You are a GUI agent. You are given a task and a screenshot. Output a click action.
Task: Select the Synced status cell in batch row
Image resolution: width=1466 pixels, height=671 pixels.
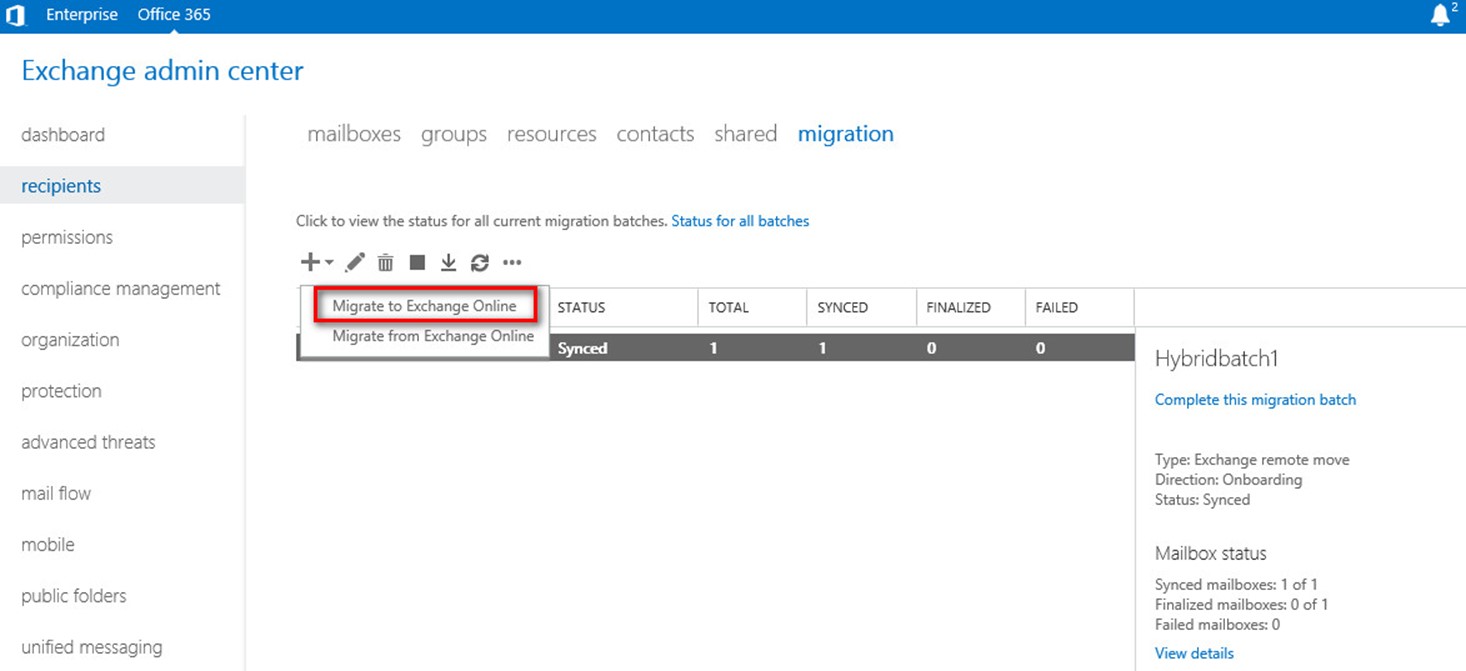(x=583, y=349)
